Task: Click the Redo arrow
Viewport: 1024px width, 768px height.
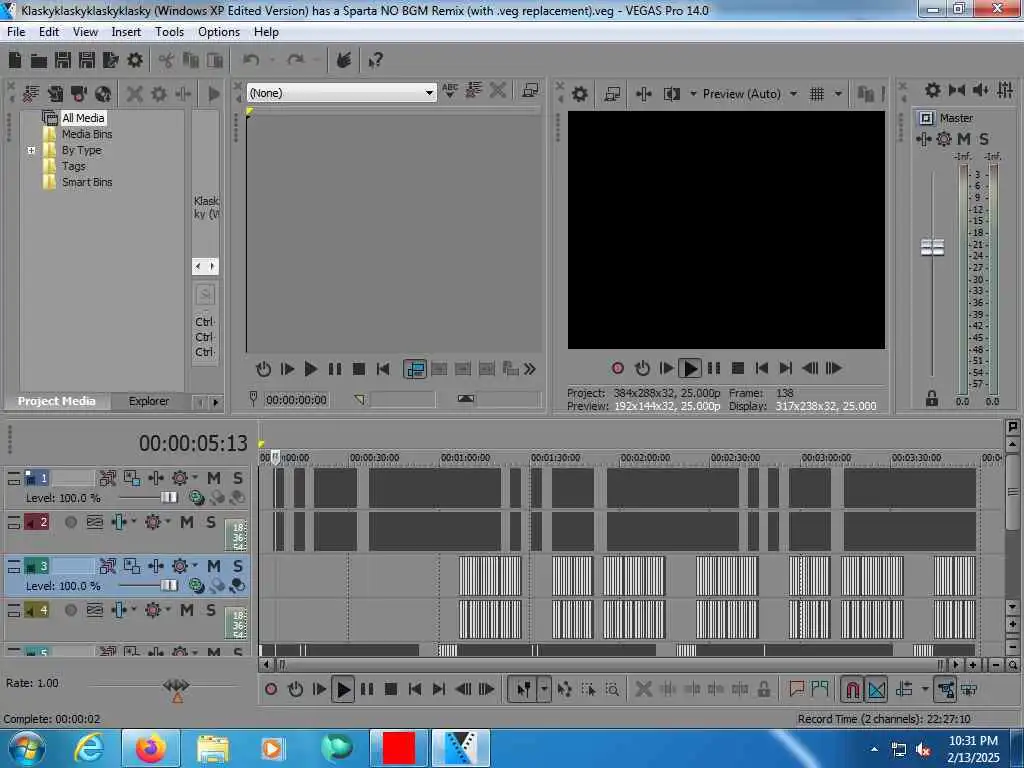Action: coord(296,60)
